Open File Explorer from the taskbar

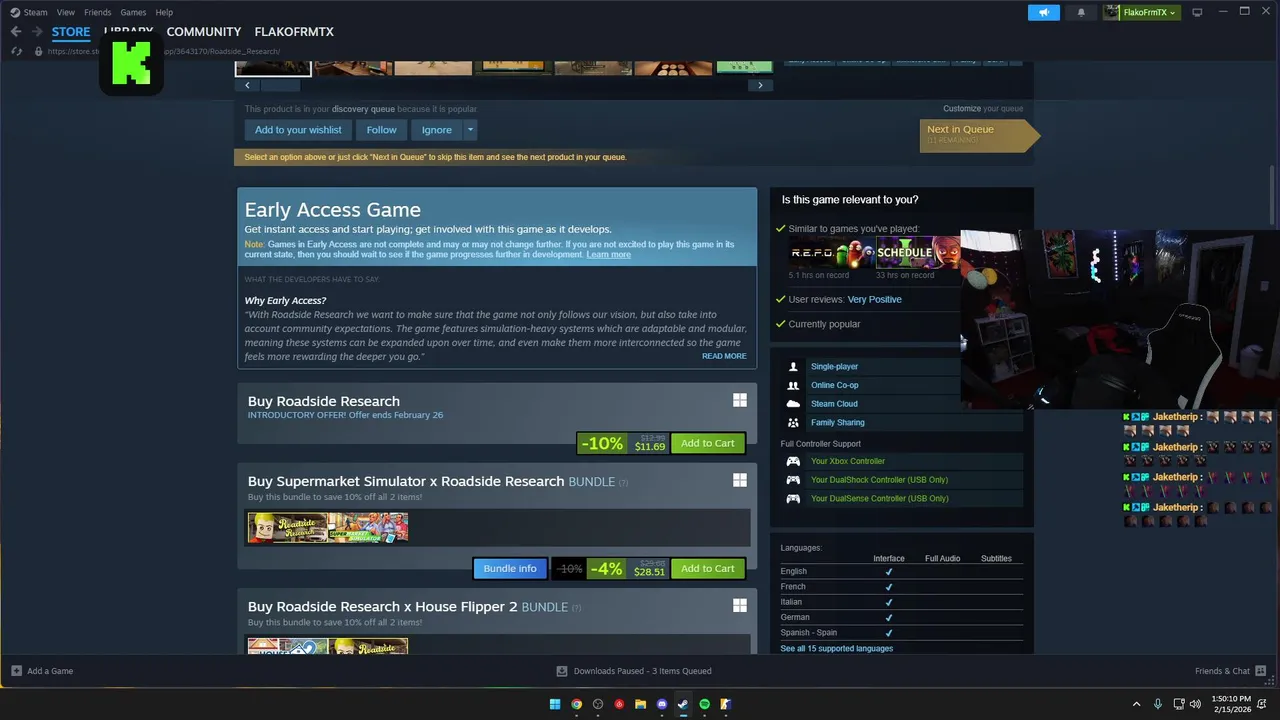(x=640, y=704)
